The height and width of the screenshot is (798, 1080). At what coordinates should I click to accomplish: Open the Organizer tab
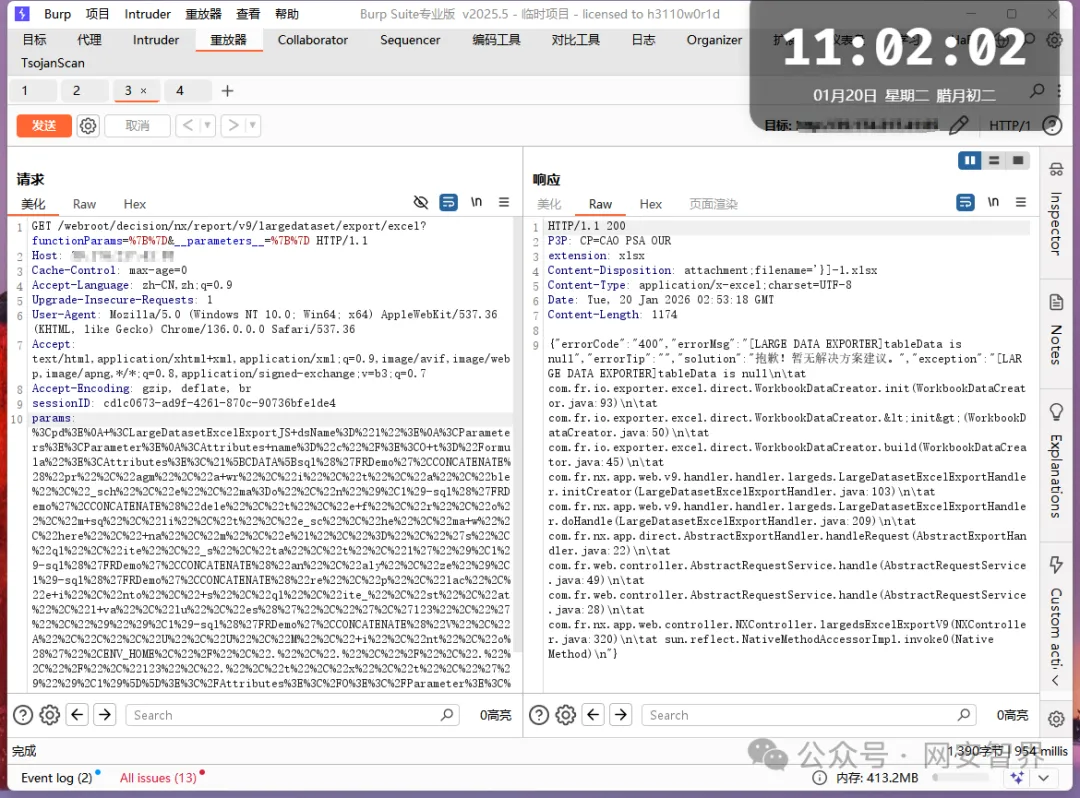click(x=714, y=40)
